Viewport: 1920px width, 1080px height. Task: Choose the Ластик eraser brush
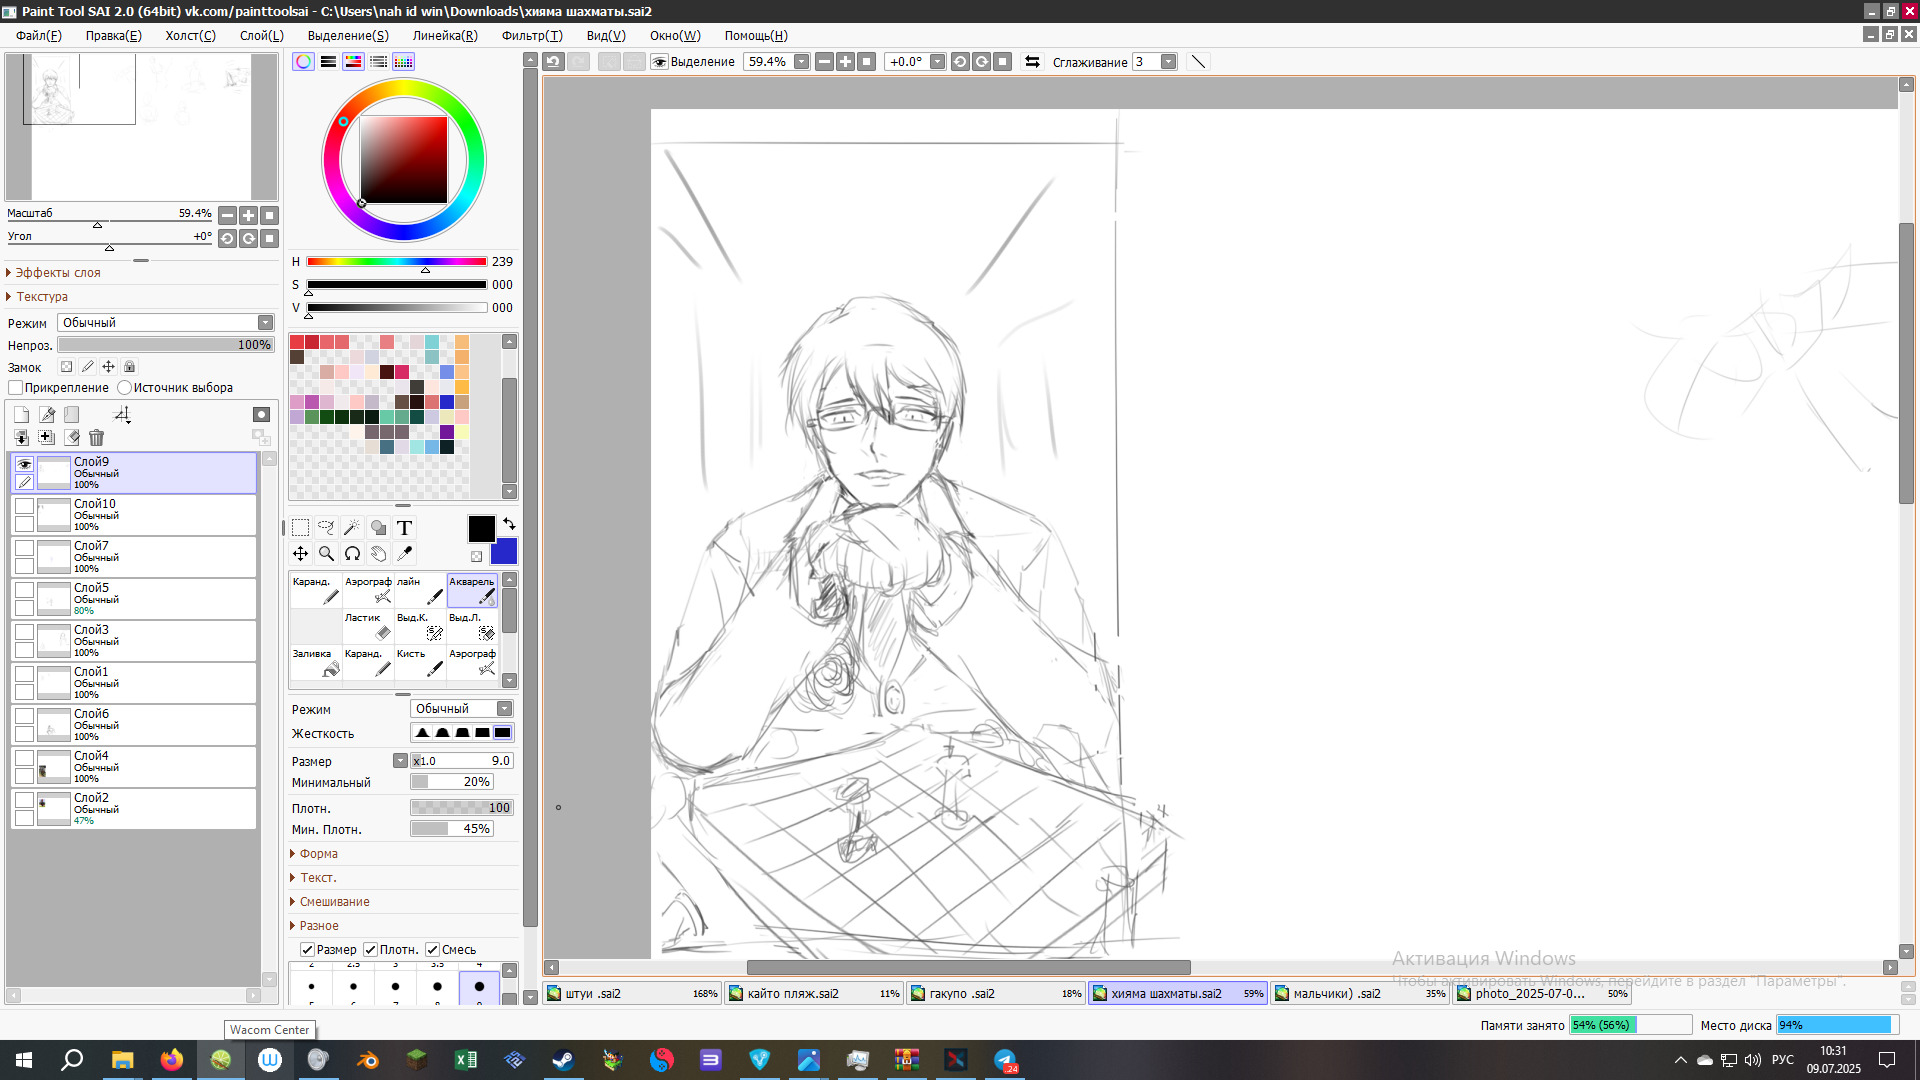click(x=368, y=626)
